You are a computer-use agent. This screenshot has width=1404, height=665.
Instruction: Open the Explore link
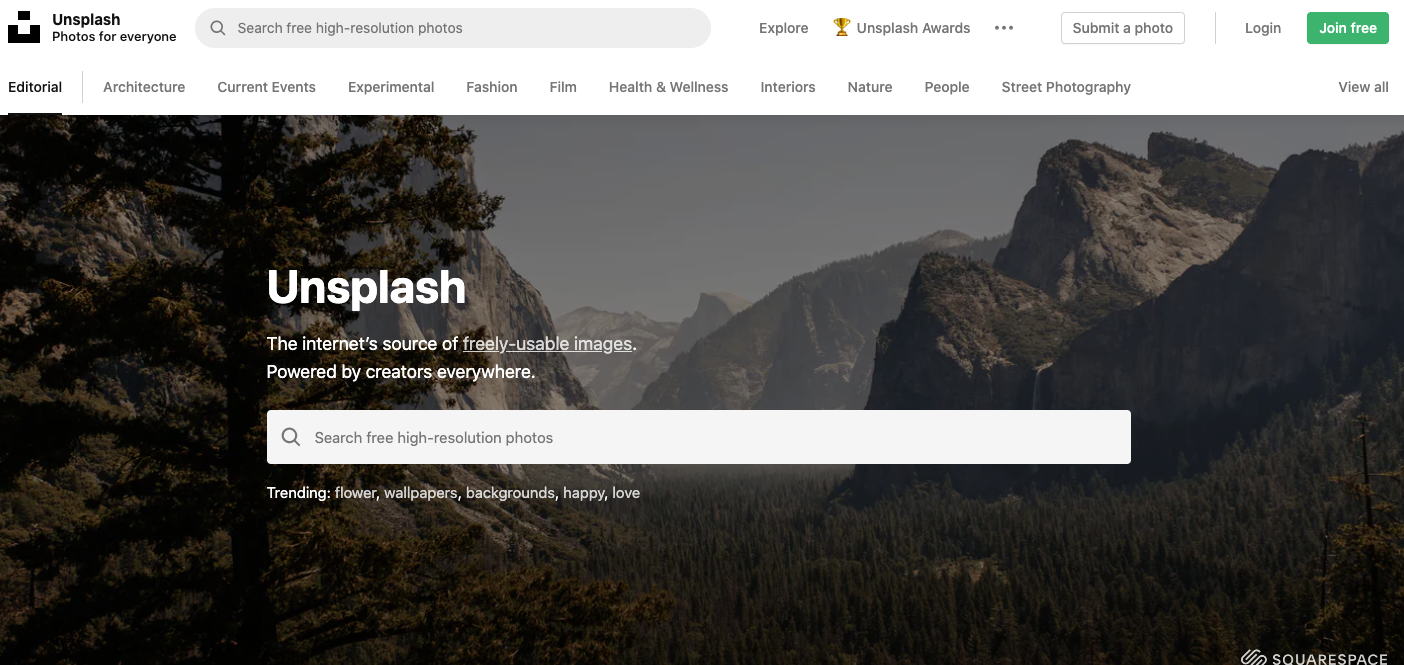783,28
